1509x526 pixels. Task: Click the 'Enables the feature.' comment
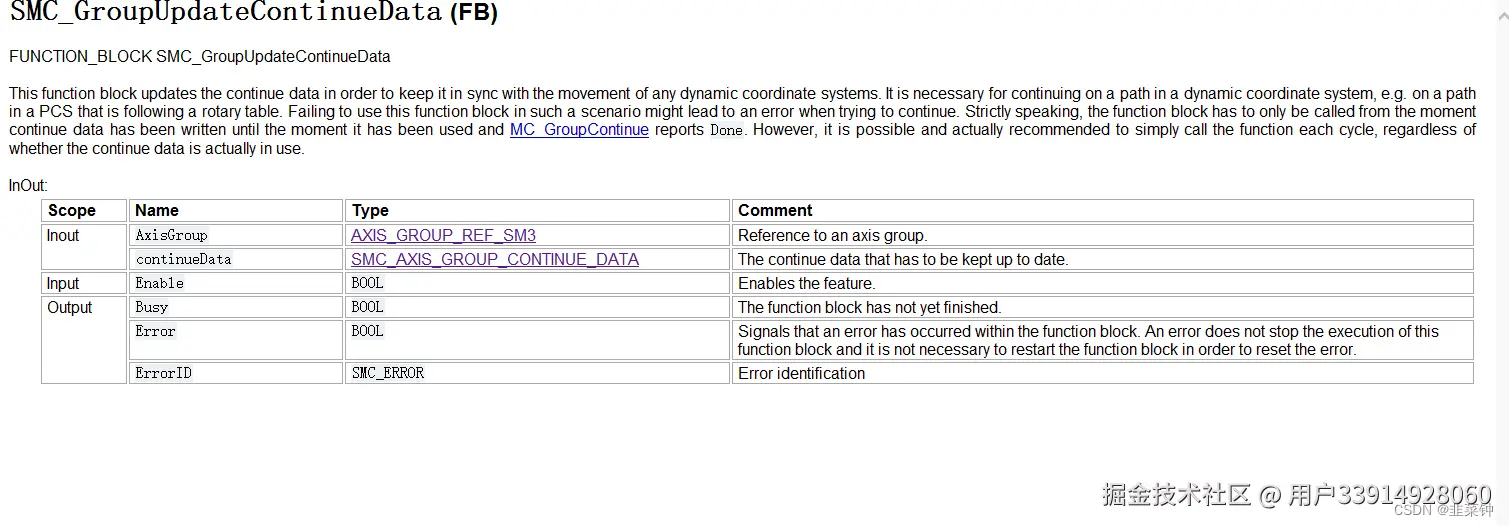pyautogui.click(x=806, y=284)
